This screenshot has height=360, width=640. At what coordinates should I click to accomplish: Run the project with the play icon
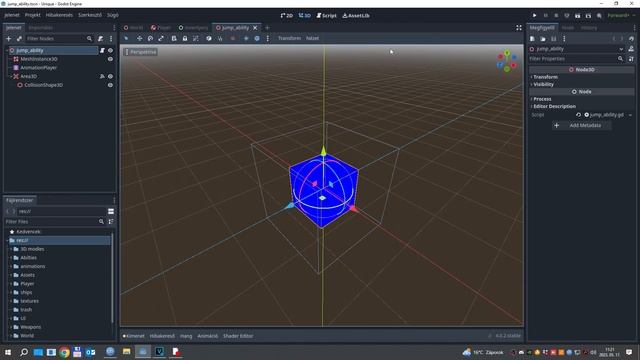[x=534, y=16]
